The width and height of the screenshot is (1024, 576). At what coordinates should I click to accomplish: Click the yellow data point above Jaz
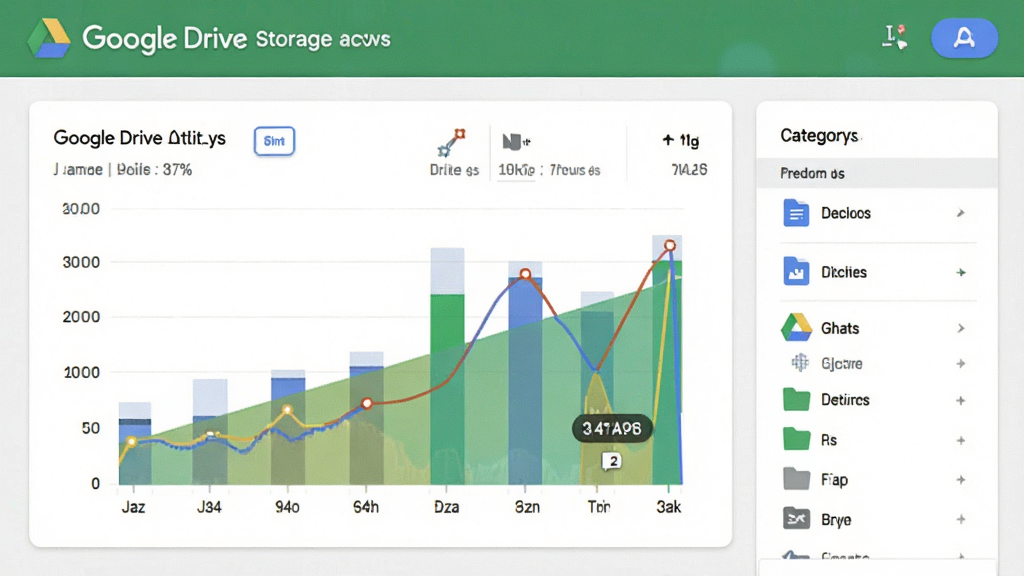pyautogui.click(x=132, y=442)
